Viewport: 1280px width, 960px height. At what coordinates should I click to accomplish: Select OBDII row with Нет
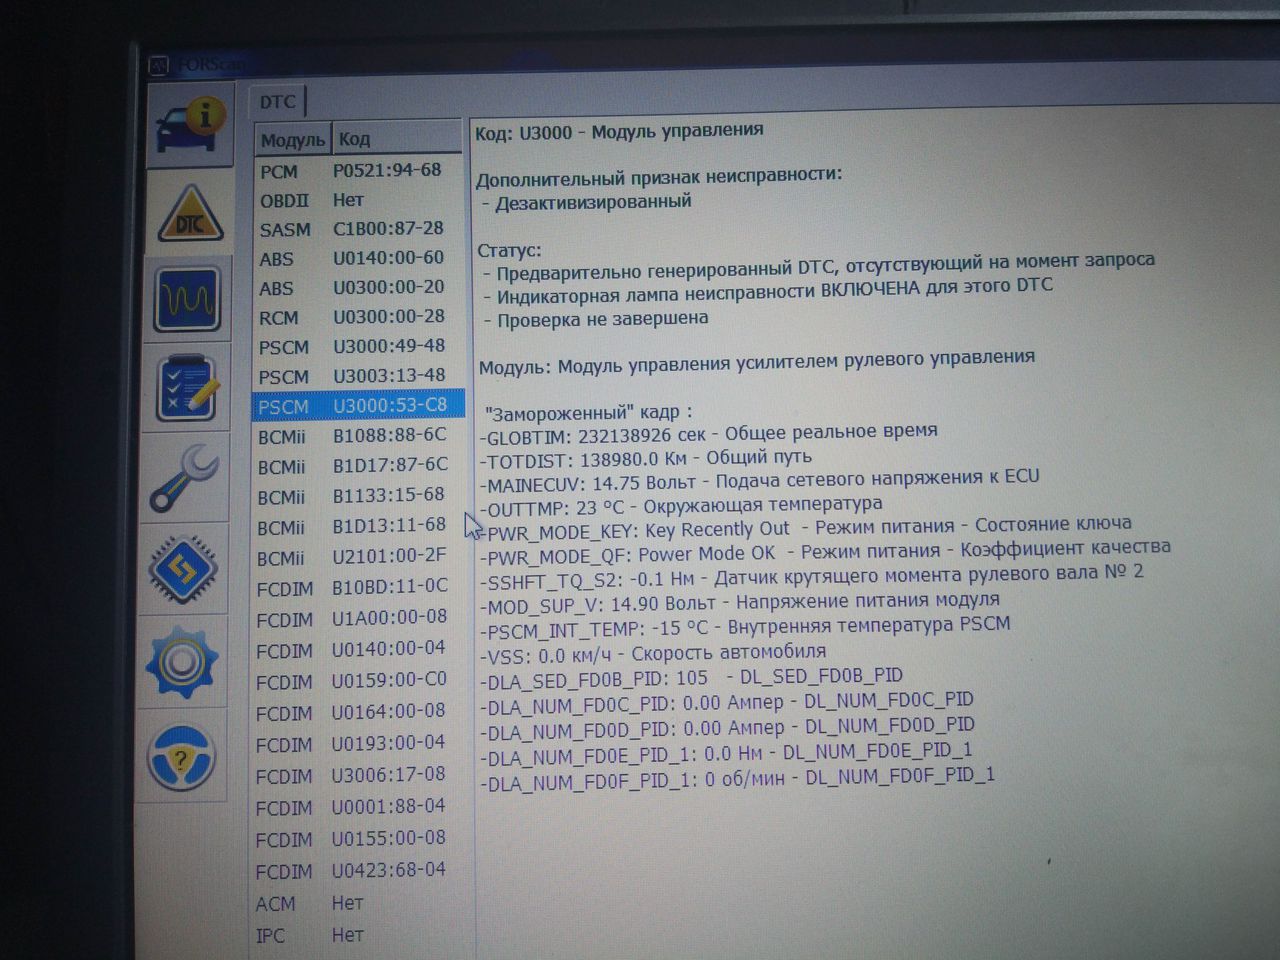(x=359, y=200)
